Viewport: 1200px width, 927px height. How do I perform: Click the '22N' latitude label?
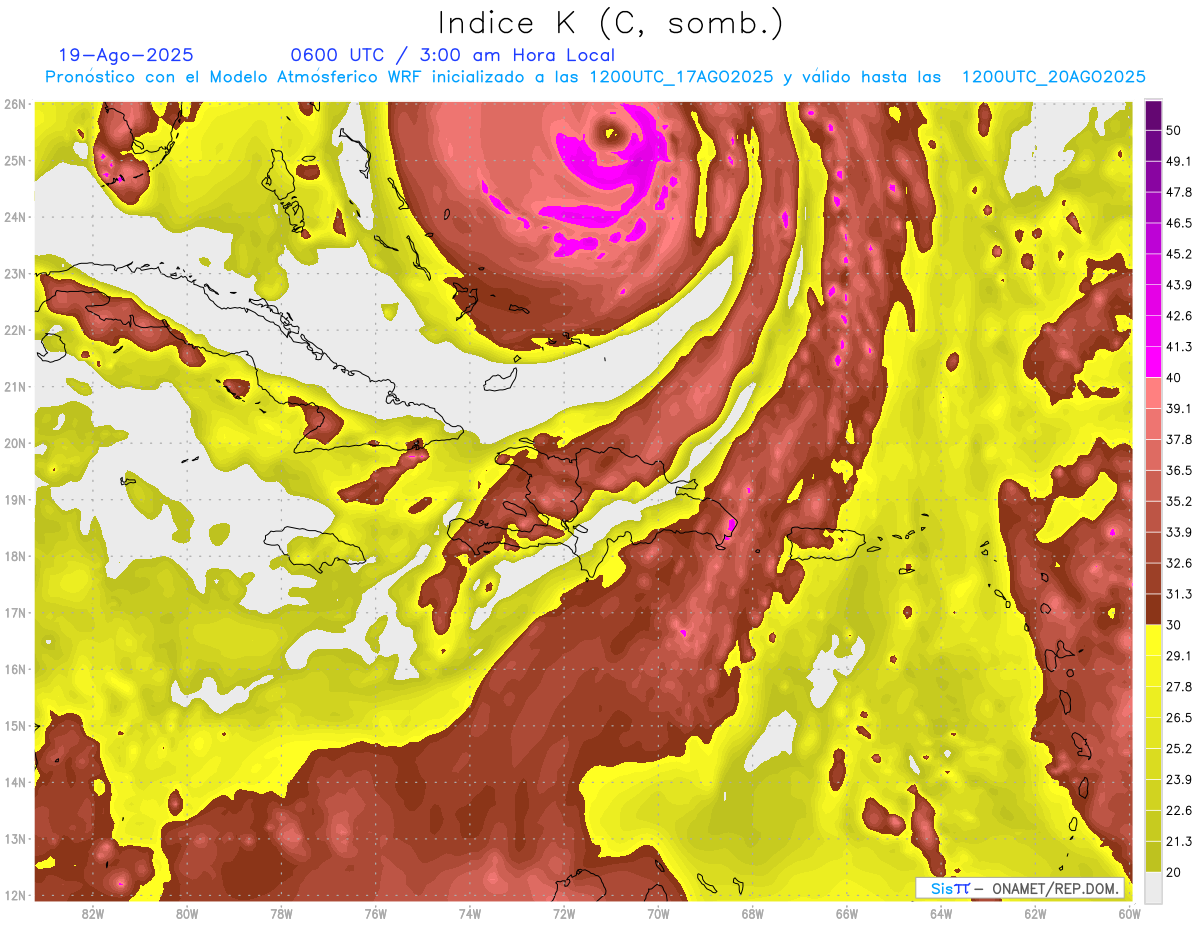(x=15, y=330)
